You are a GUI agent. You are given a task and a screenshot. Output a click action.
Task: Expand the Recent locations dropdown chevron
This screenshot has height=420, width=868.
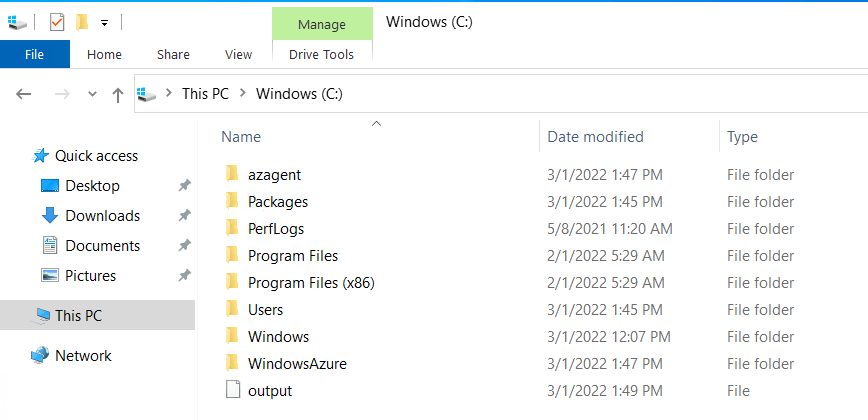click(92, 94)
